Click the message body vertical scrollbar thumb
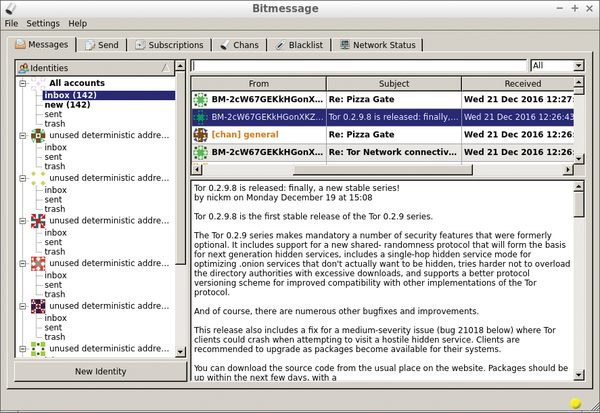The height and width of the screenshot is (413, 600). point(579,204)
